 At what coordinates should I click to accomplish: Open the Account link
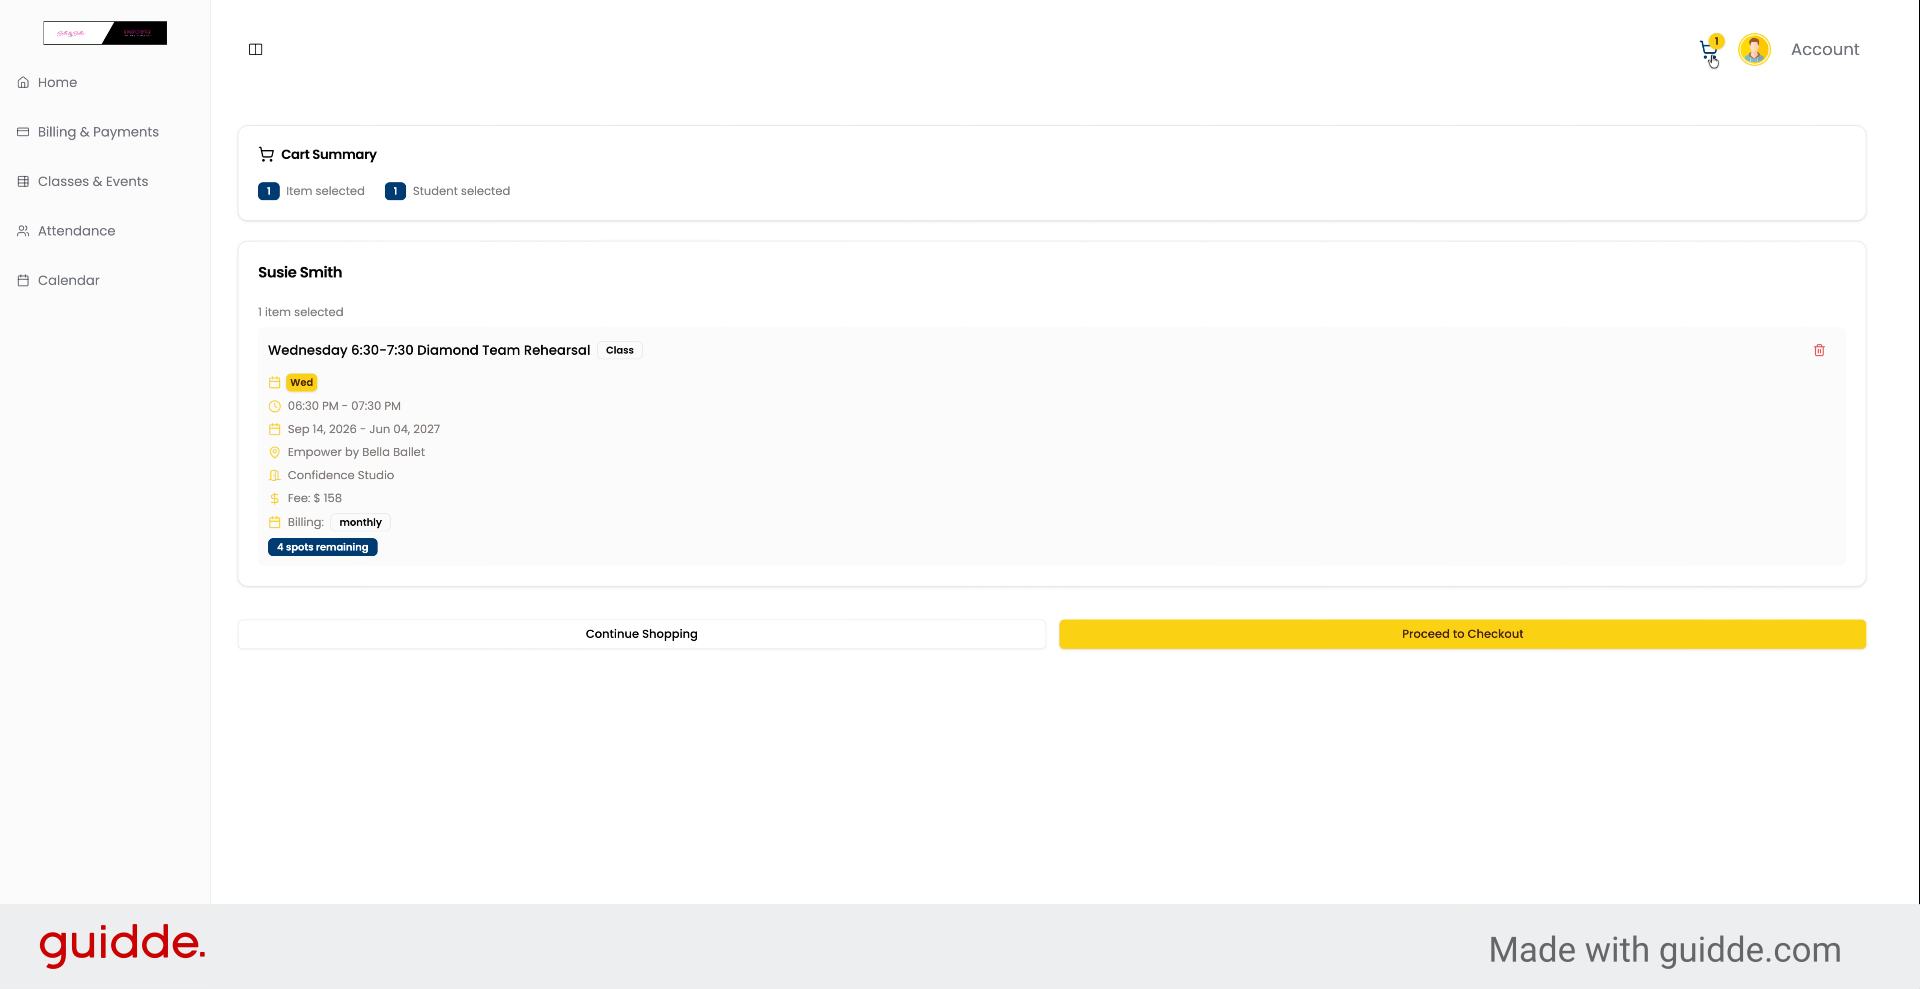click(x=1824, y=49)
